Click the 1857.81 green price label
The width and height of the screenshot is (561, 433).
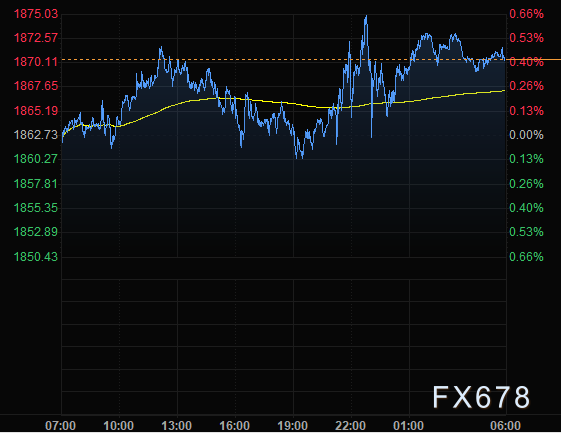(x=36, y=184)
